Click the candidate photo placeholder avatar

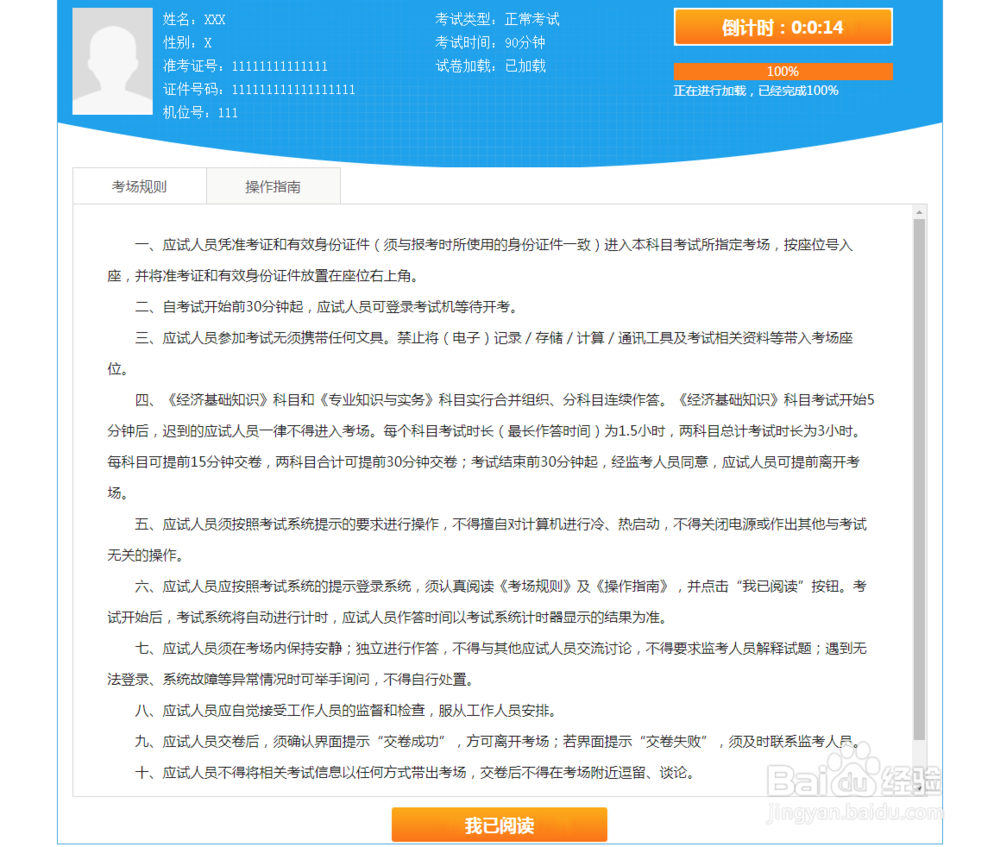tap(113, 61)
